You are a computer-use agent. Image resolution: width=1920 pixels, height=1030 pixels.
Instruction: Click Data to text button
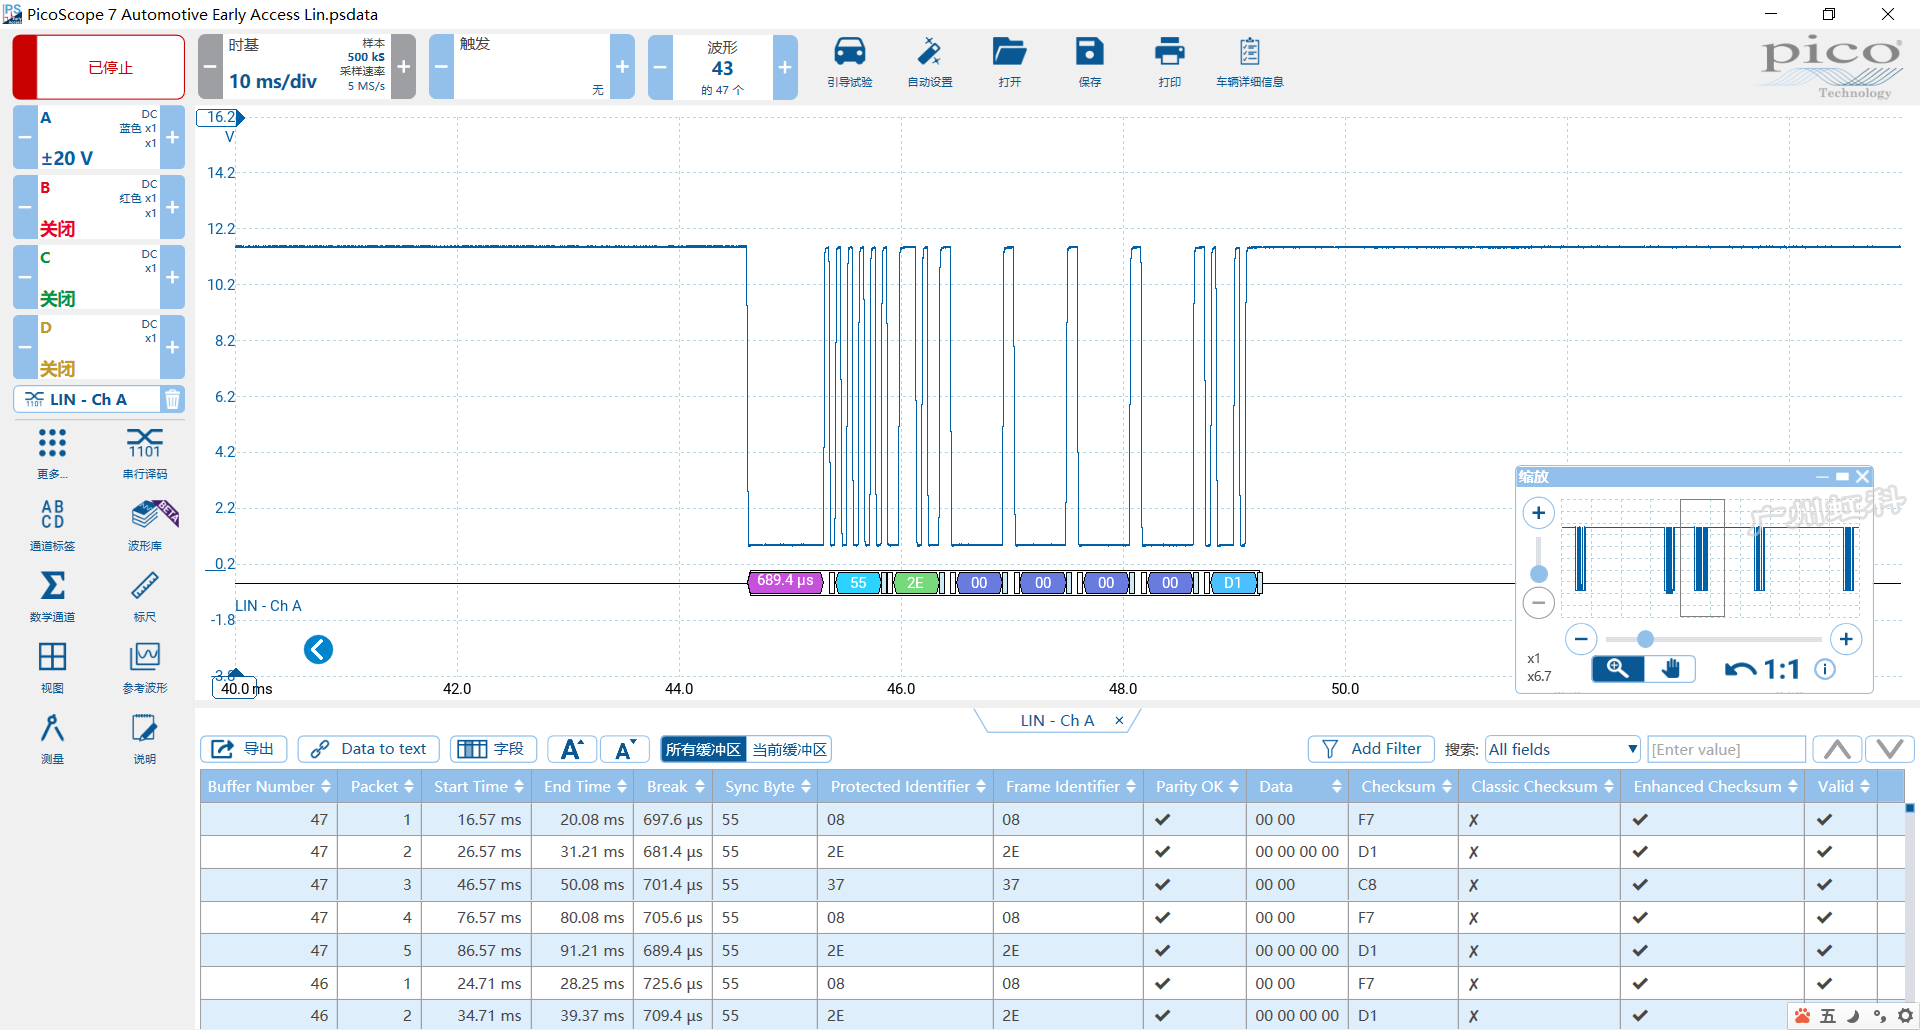point(368,749)
